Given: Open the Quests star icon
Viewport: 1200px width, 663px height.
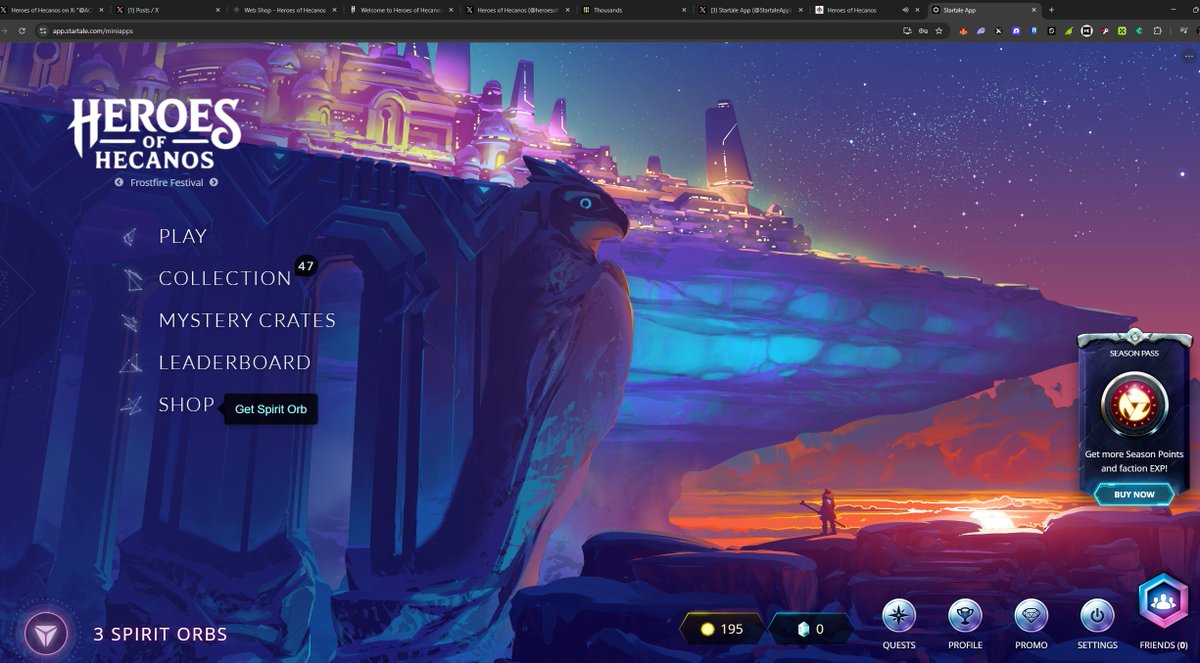Looking at the screenshot, I should [899, 616].
